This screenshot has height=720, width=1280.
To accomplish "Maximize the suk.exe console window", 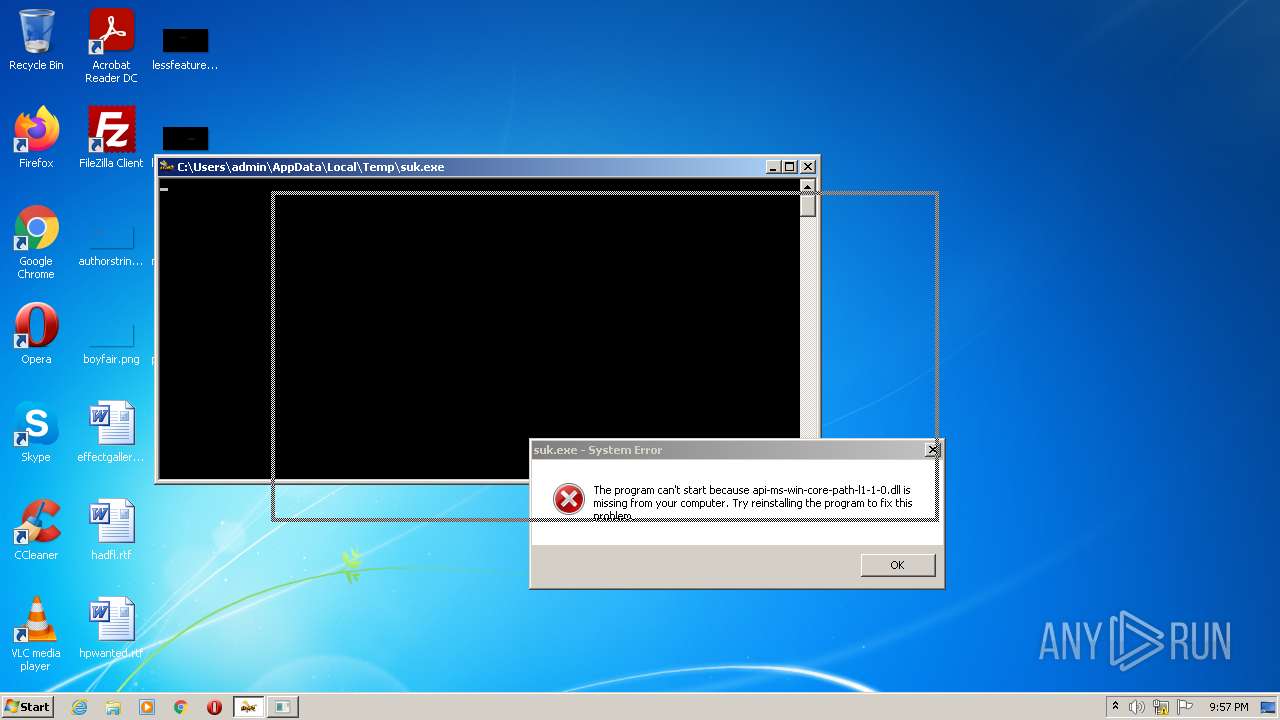I will coord(789,167).
